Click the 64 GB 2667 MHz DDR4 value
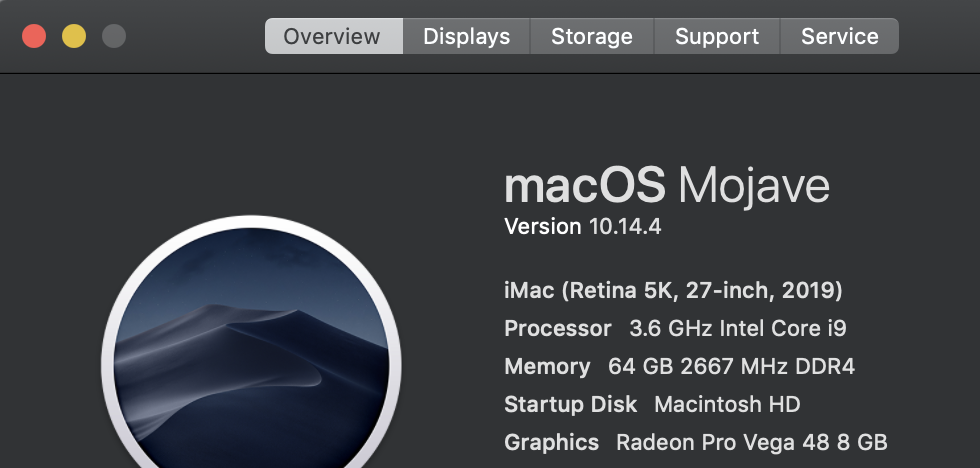This screenshot has height=468, width=980. (731, 366)
